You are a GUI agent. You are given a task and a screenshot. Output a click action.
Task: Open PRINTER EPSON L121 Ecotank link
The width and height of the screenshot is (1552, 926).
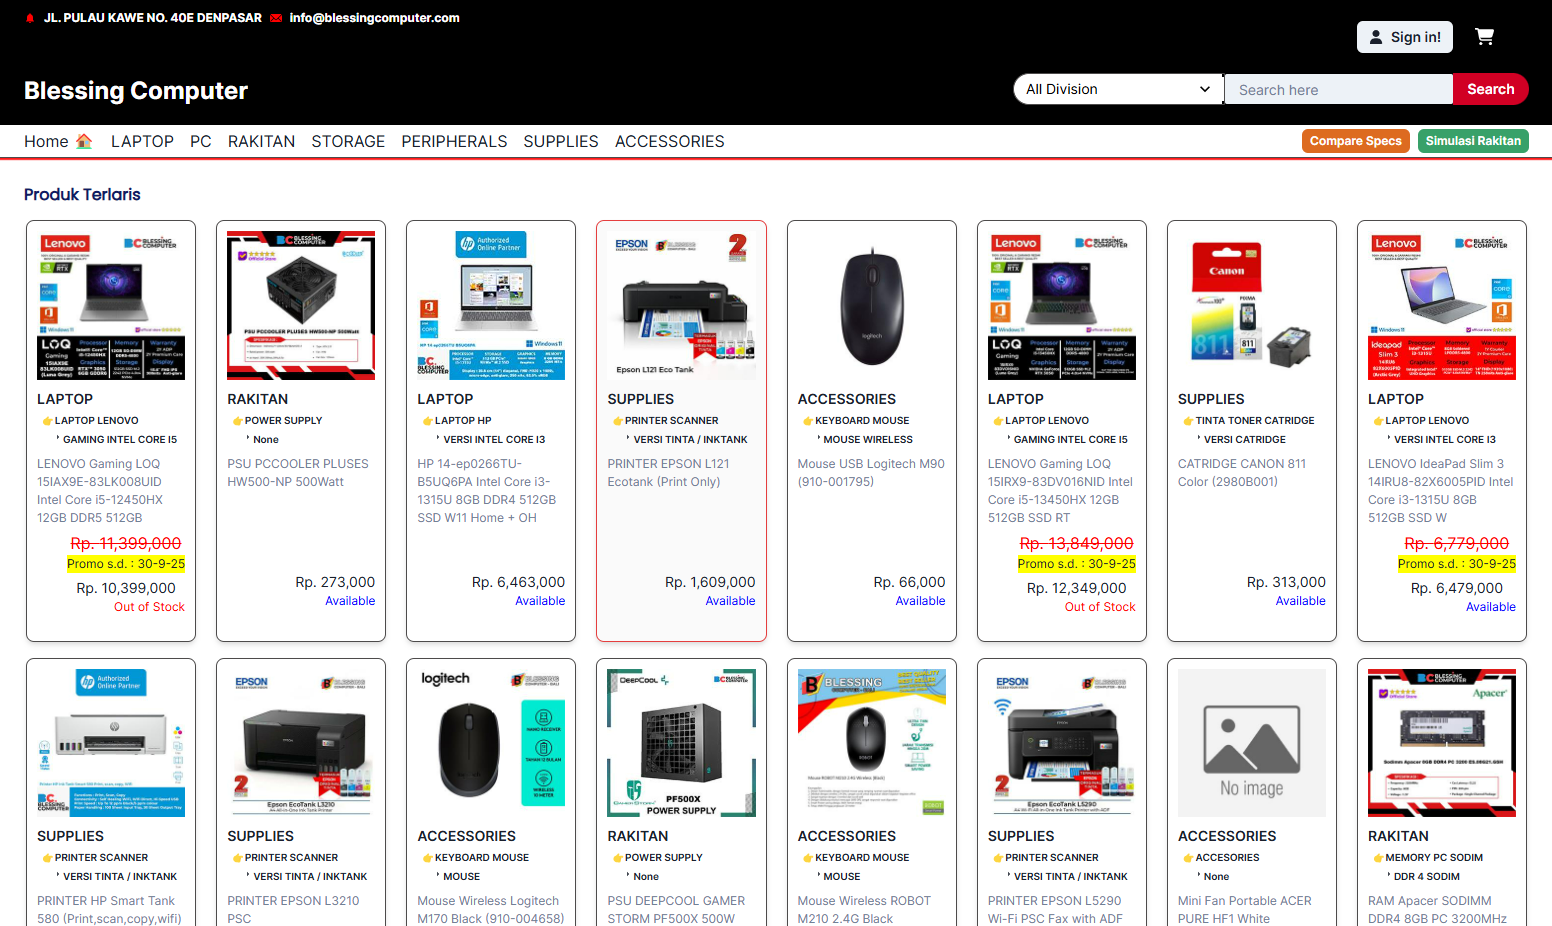(x=668, y=472)
